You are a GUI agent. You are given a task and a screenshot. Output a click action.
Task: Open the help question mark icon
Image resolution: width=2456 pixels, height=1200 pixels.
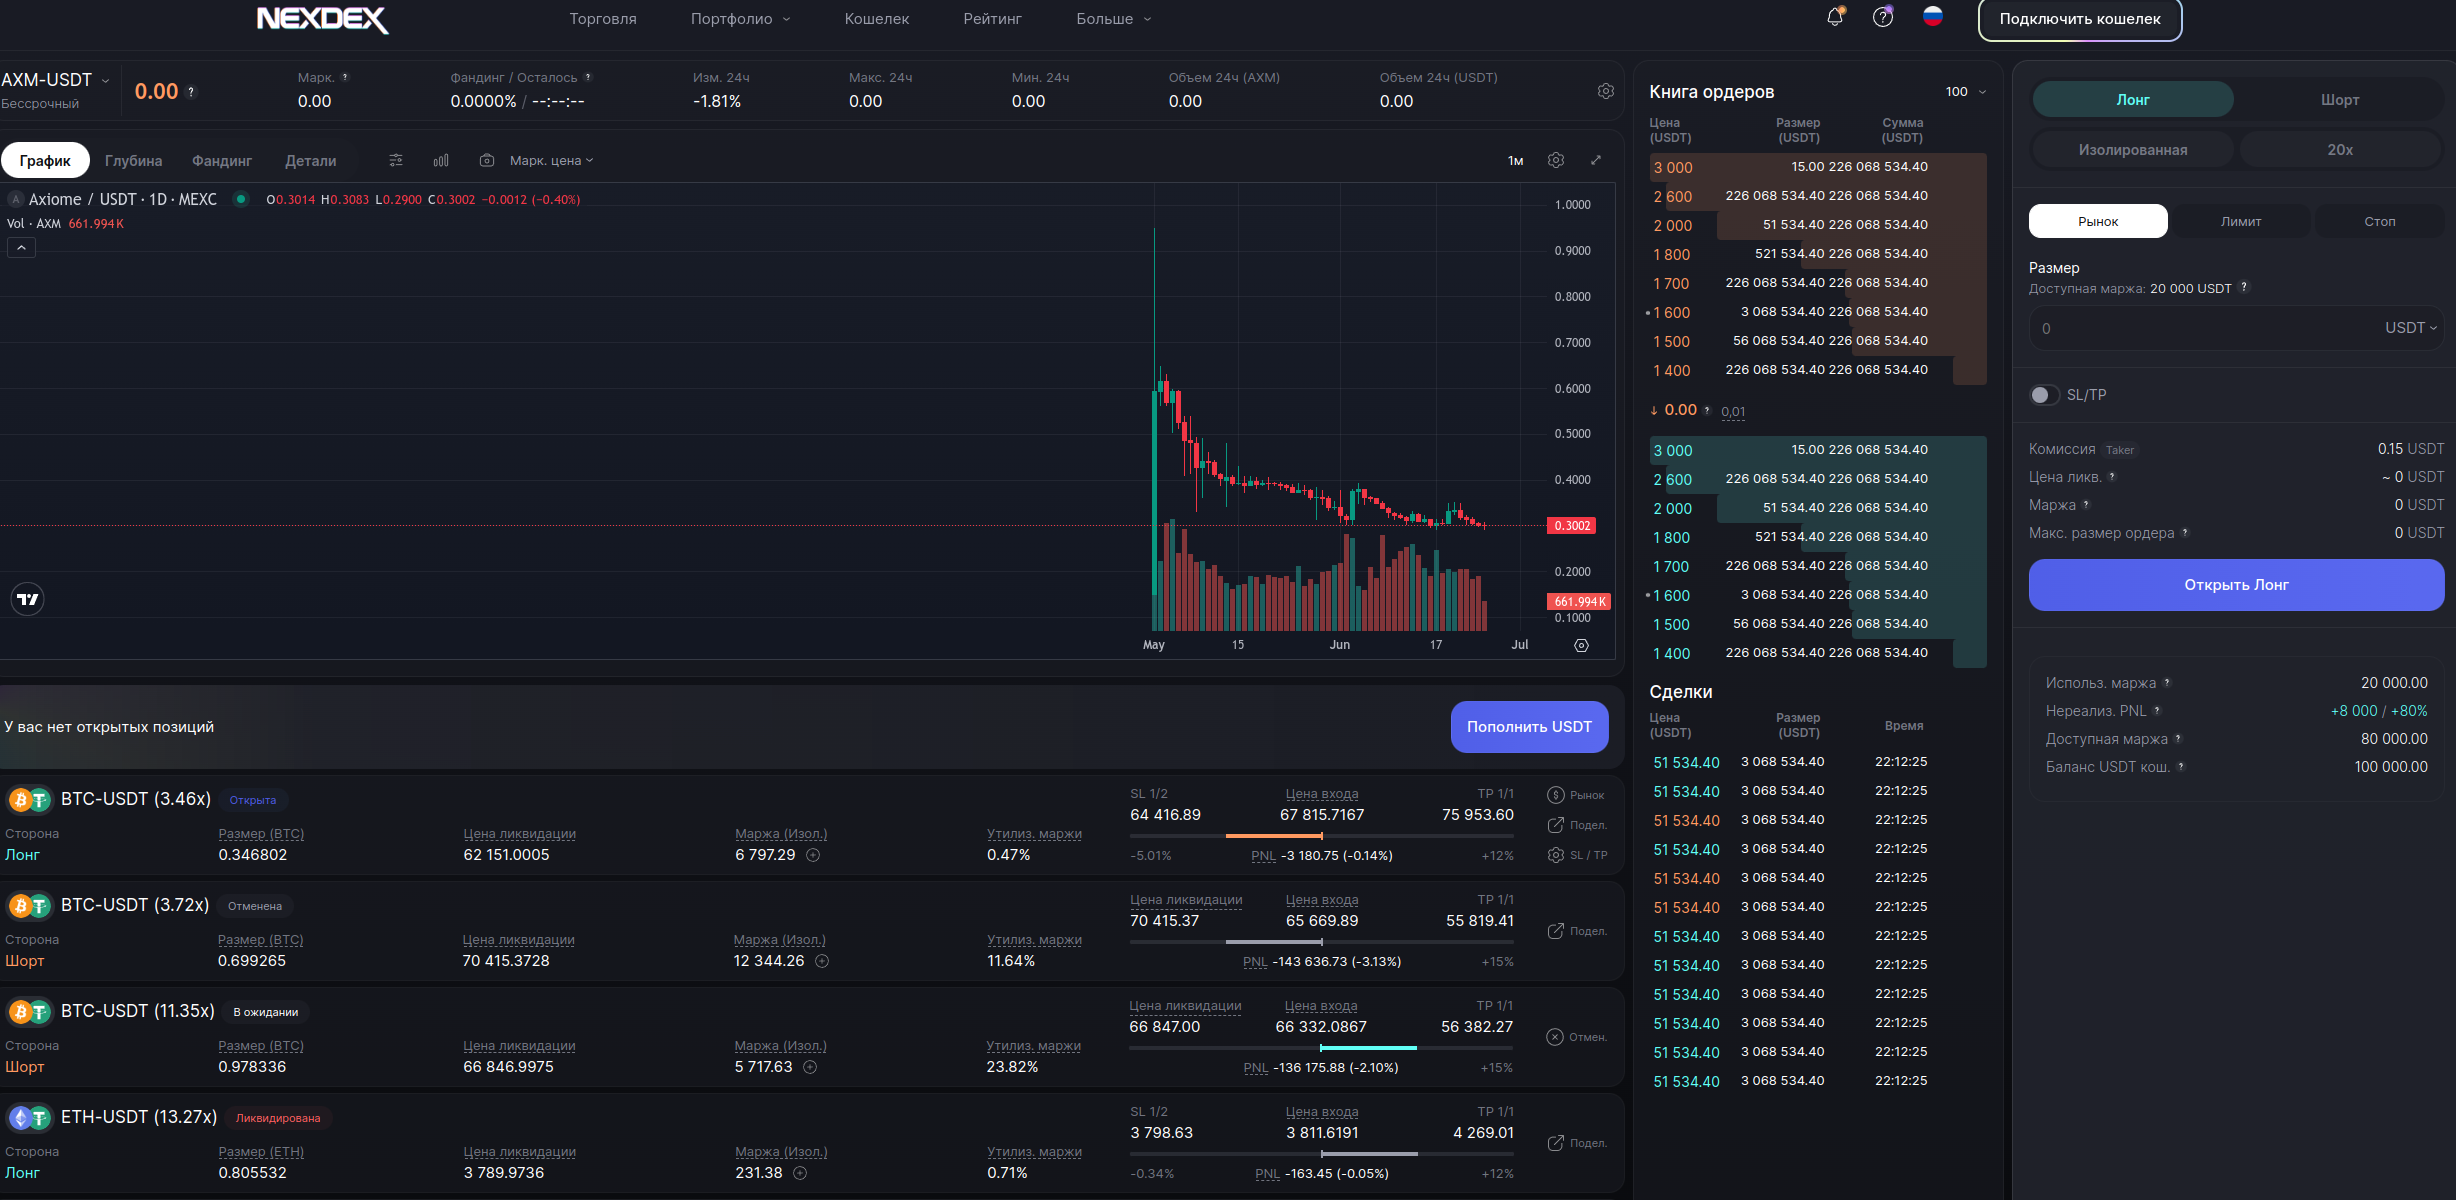(1883, 17)
